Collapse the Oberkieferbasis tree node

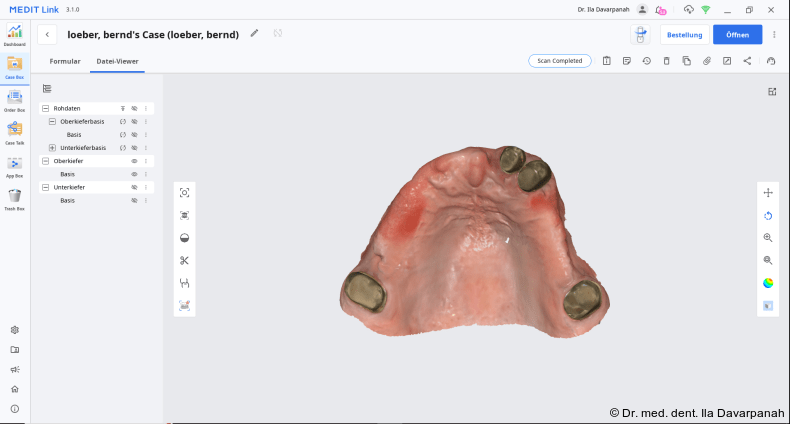pos(52,121)
